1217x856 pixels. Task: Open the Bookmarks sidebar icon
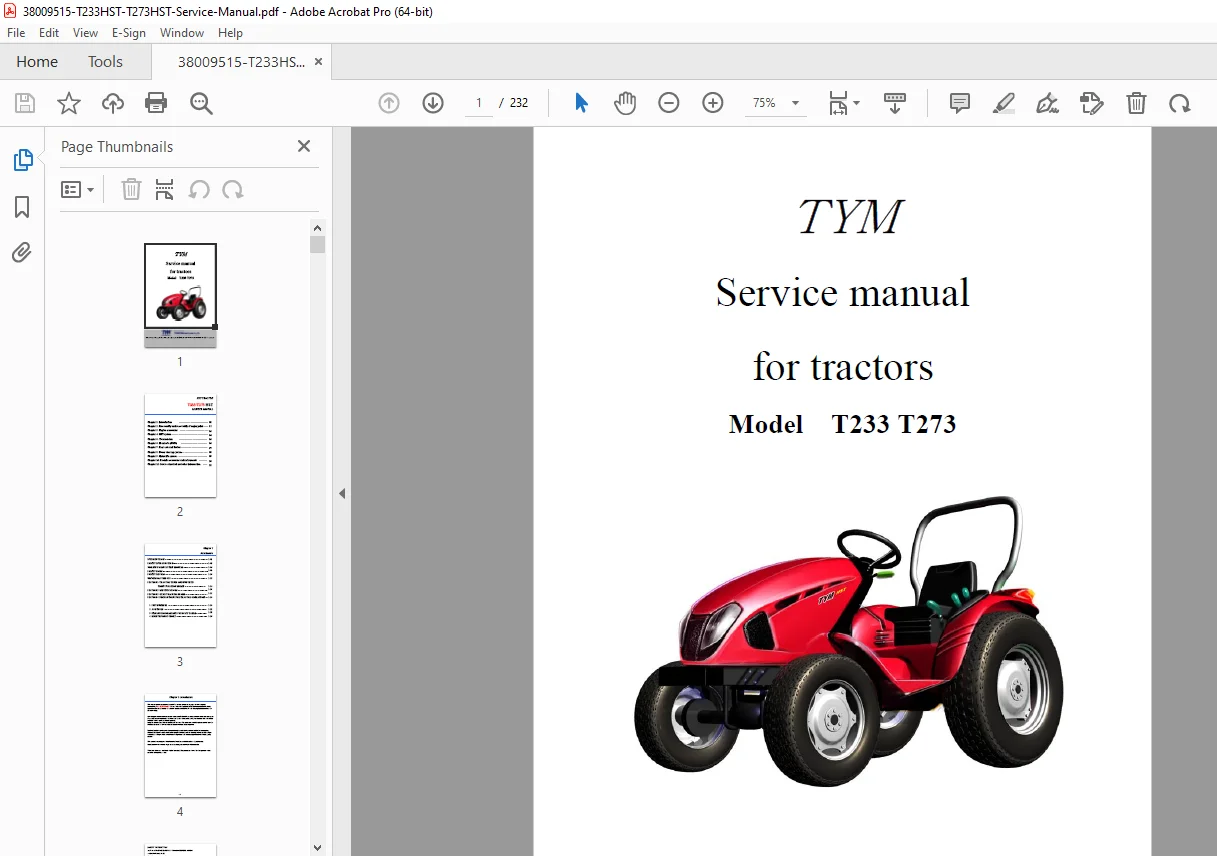(22, 207)
